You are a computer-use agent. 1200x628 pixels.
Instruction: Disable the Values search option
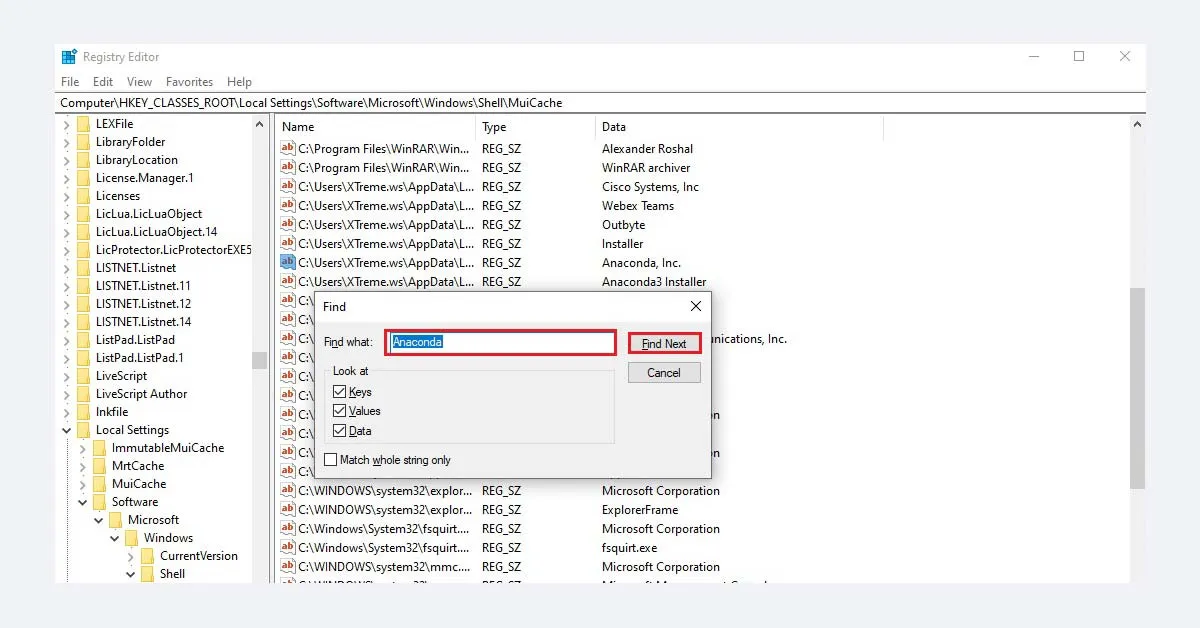(341, 410)
